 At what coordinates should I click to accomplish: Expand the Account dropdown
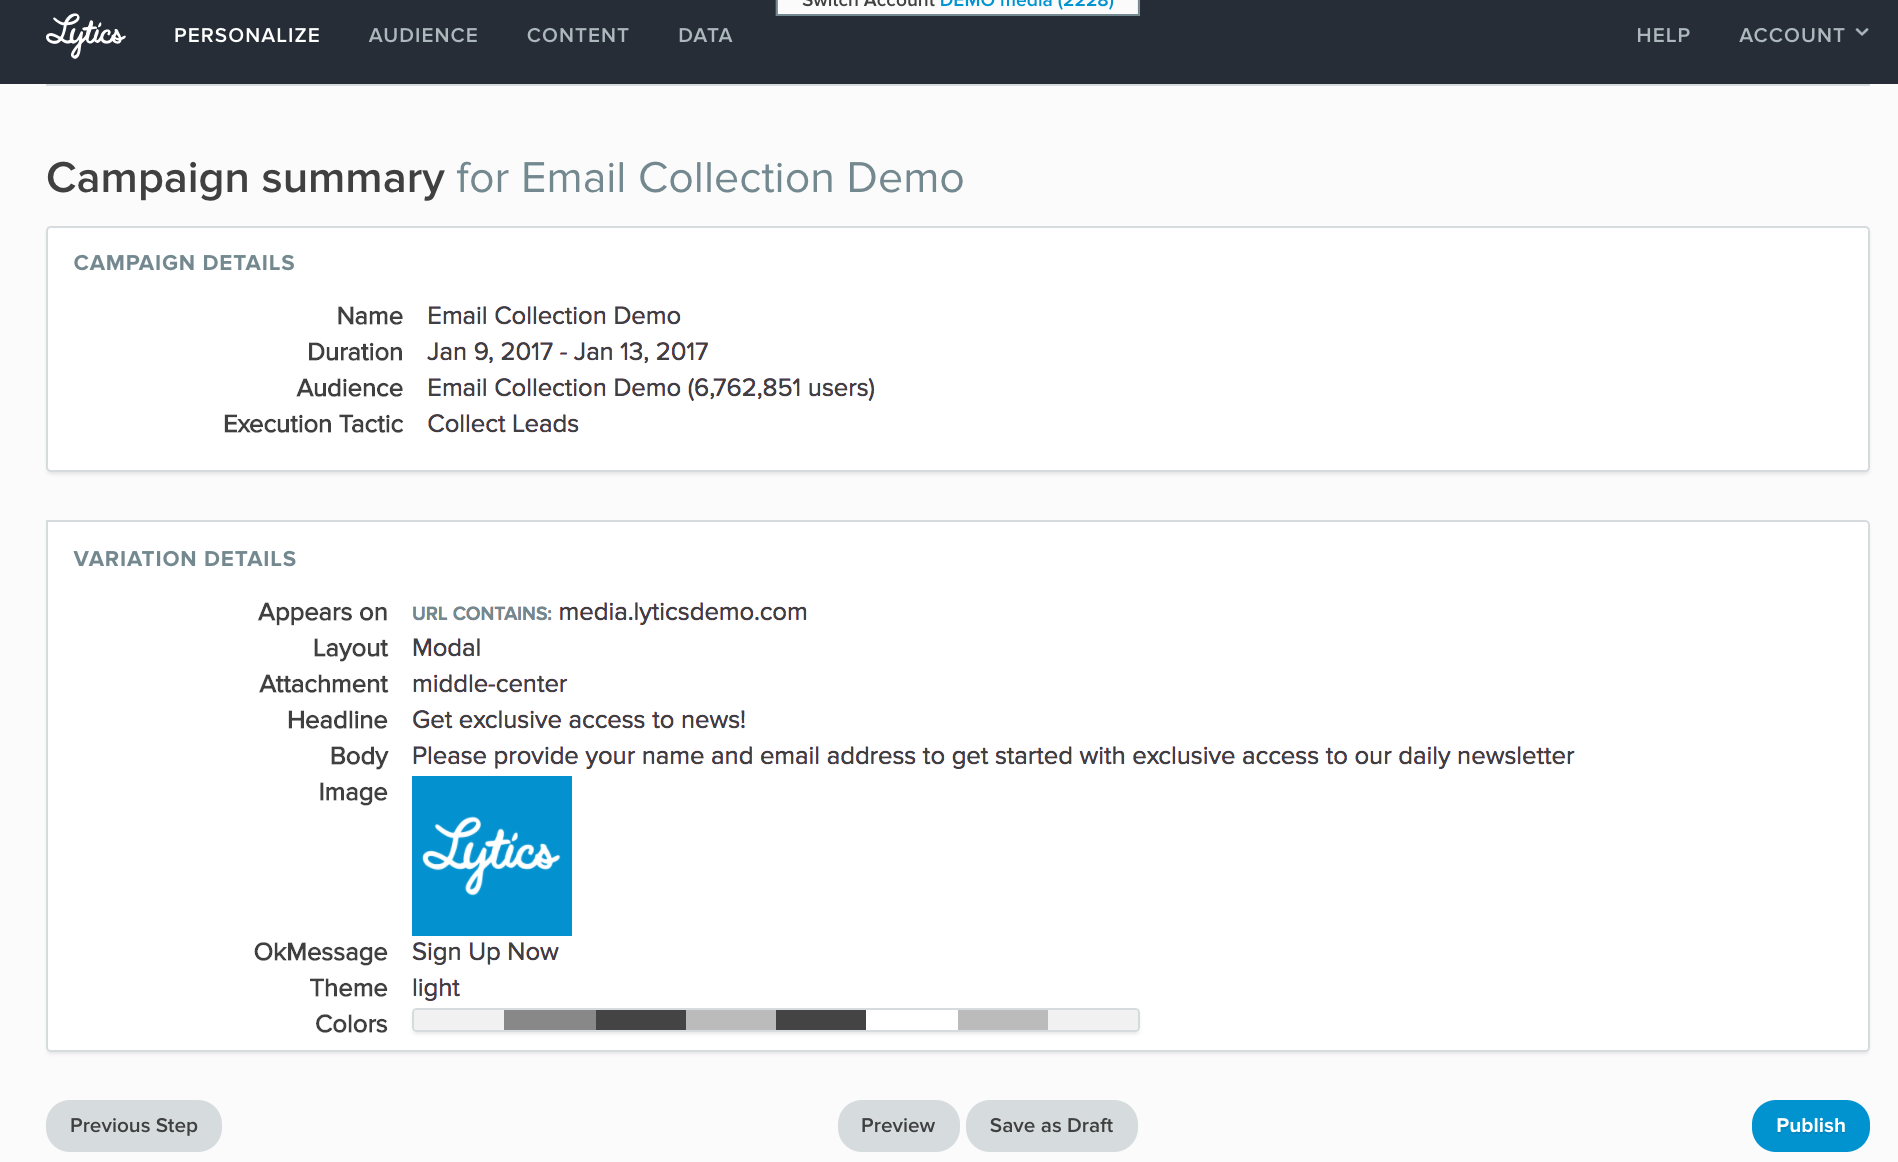click(x=1803, y=35)
